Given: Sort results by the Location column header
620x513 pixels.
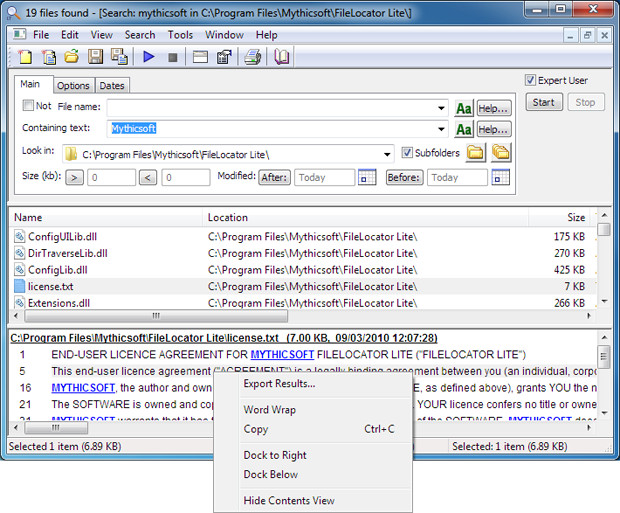Looking at the screenshot, I should point(366,218).
